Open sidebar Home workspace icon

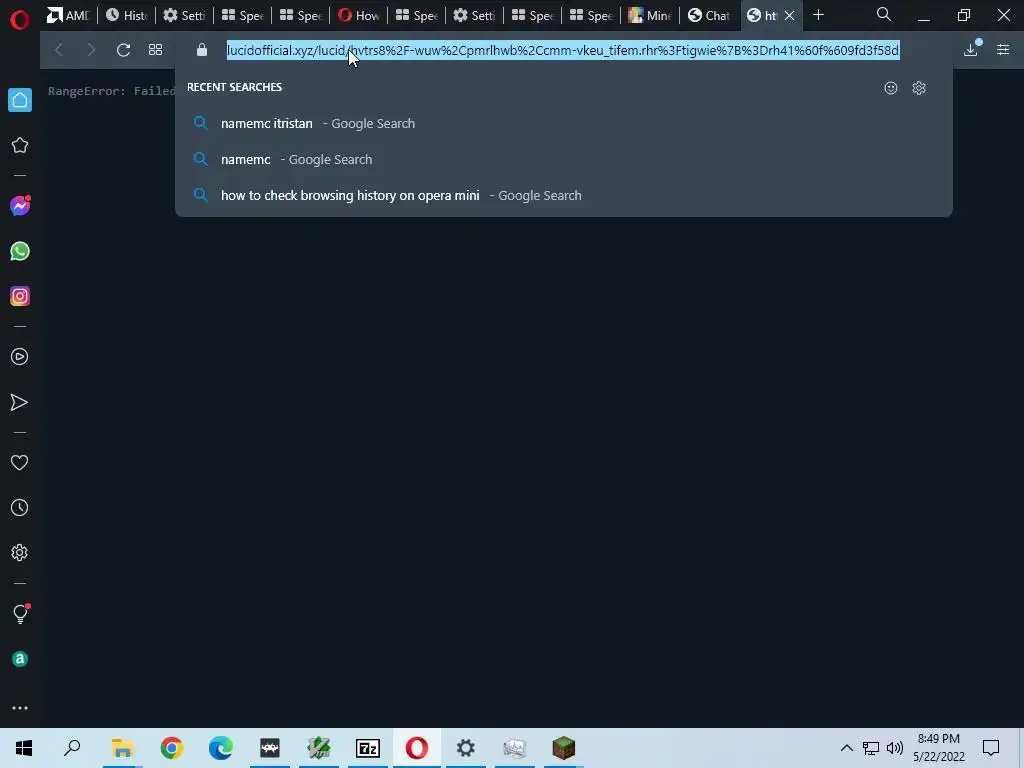click(x=20, y=100)
